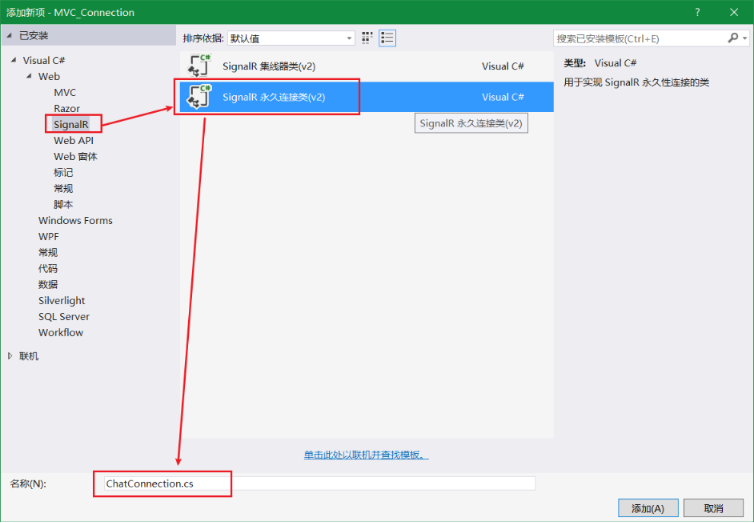Open the online template search link

pyautogui.click(x=366, y=455)
